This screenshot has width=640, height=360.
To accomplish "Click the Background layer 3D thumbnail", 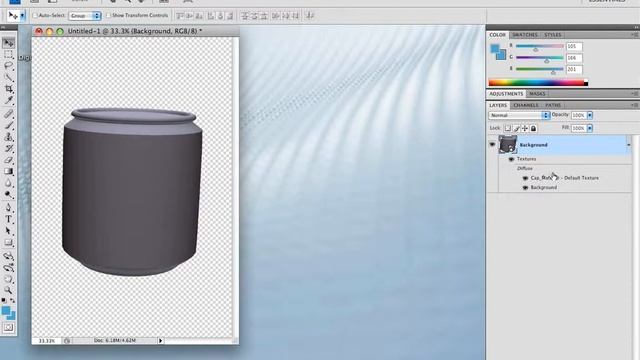I will click(x=507, y=144).
